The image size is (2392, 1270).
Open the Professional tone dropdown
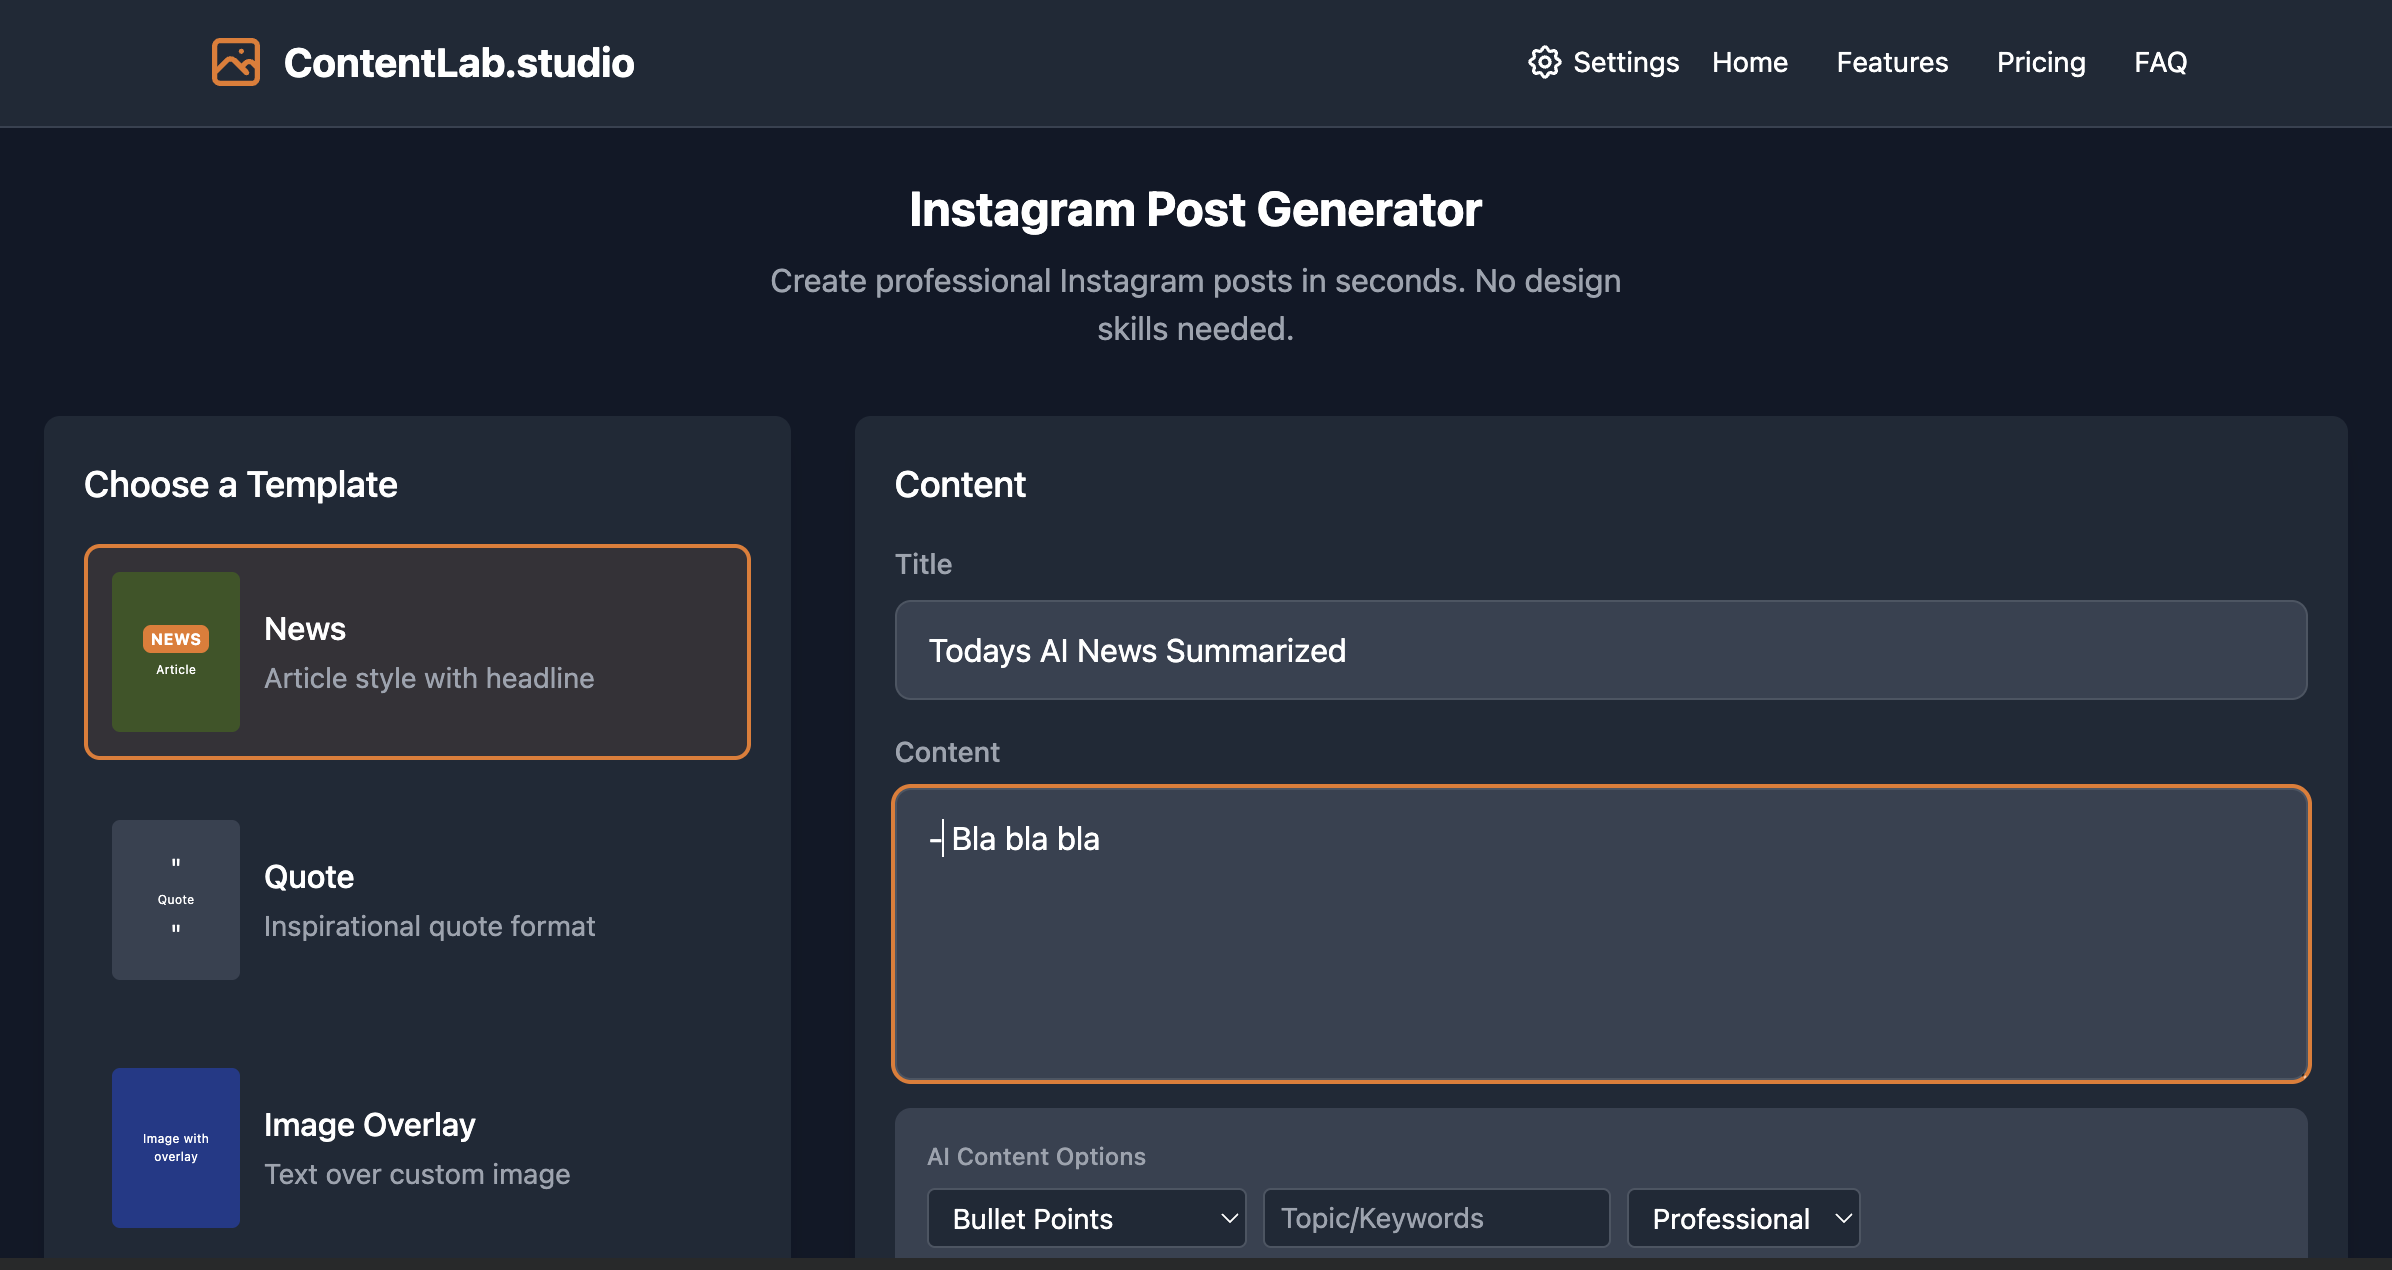point(1743,1218)
